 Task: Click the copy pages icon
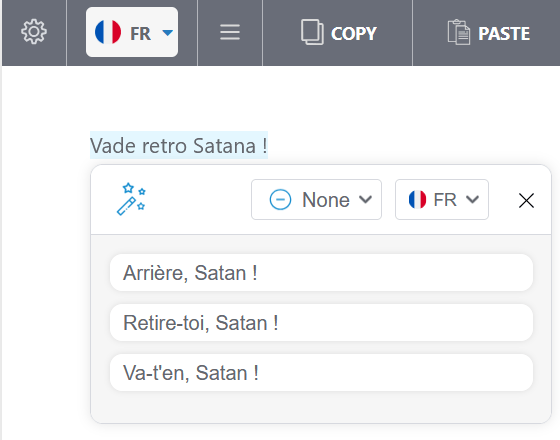[312, 32]
